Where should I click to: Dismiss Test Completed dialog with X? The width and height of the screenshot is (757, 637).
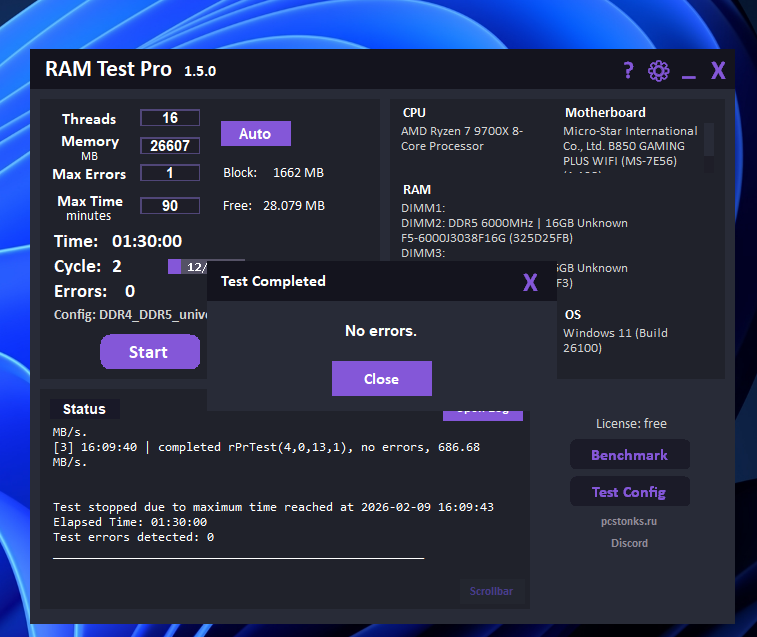[530, 282]
